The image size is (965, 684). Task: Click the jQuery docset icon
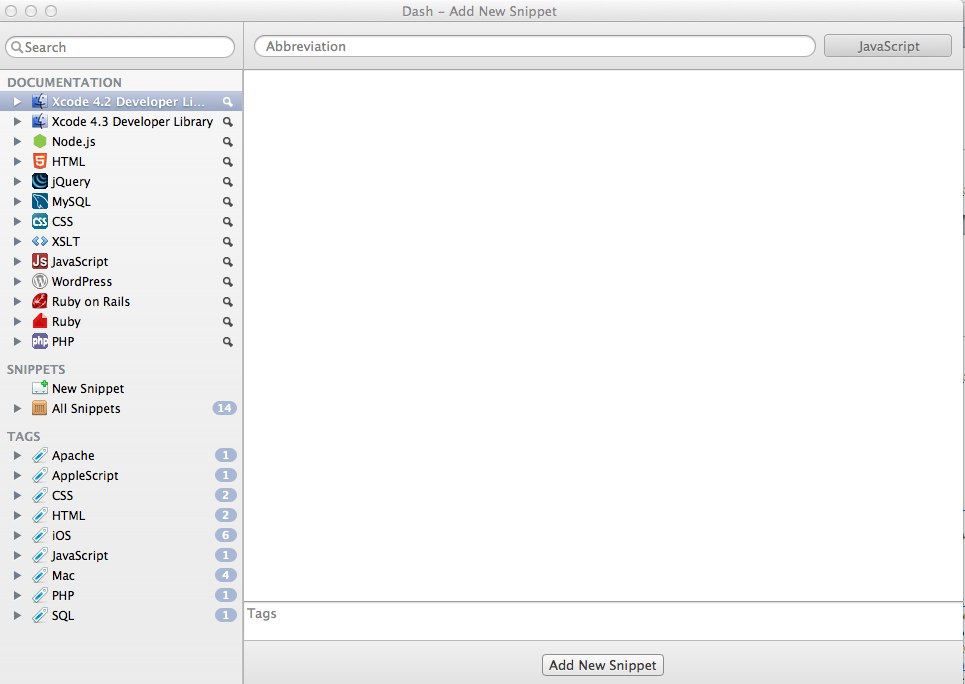pyautogui.click(x=40, y=182)
